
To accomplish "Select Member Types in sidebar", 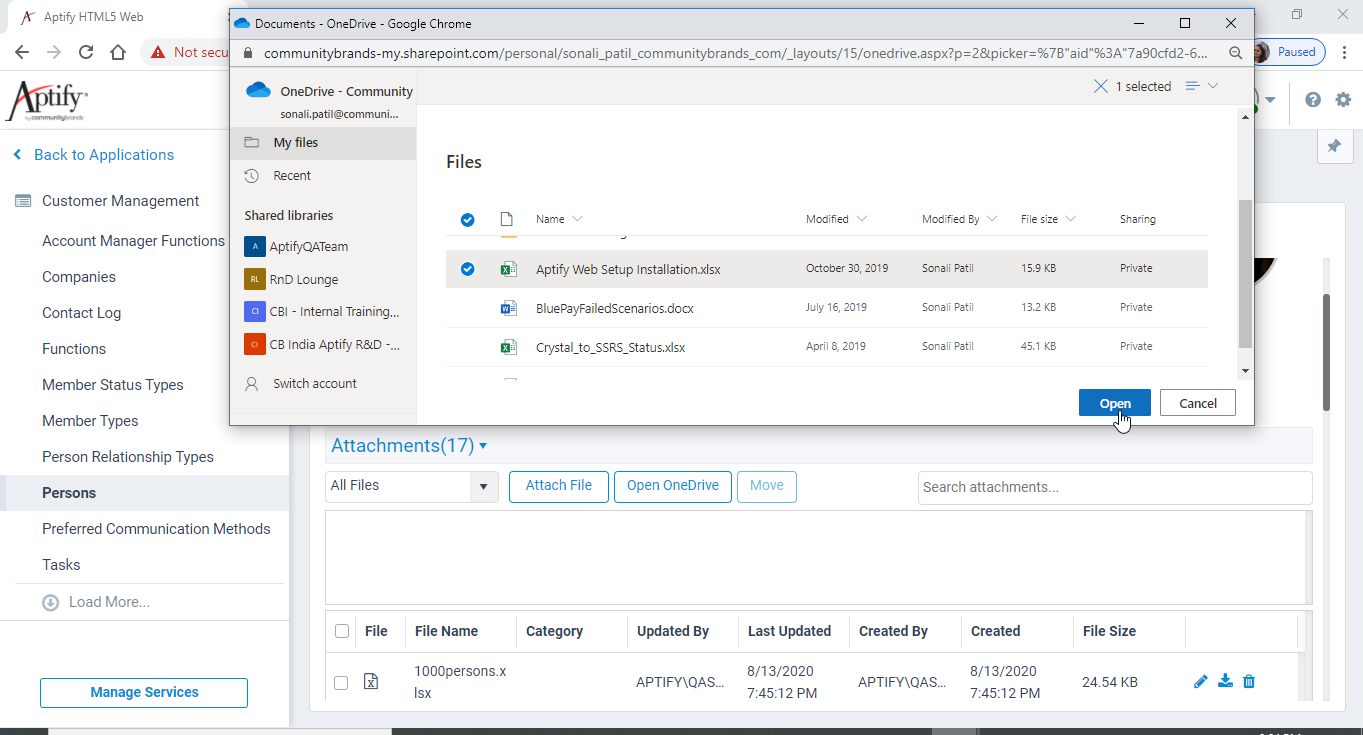I will [90, 421].
